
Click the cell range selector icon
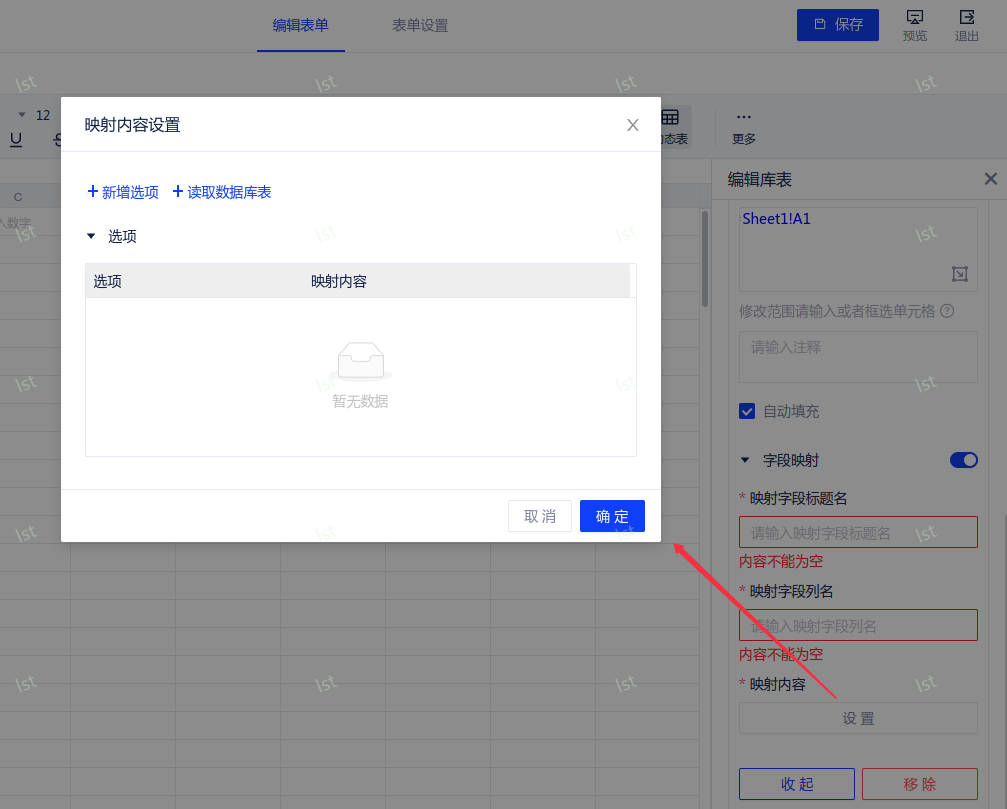coord(959,274)
